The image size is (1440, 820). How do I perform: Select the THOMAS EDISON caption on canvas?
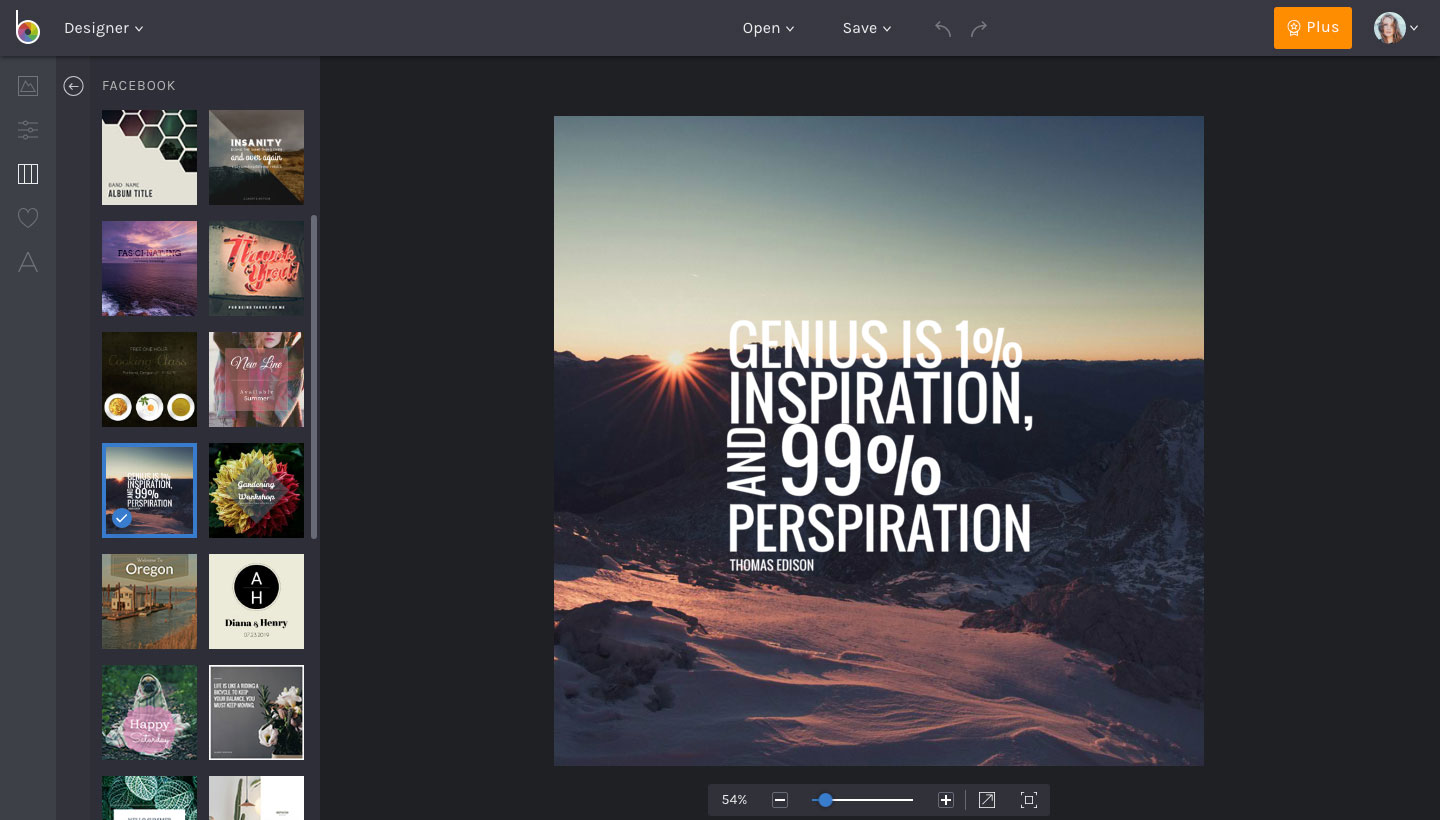(772, 565)
